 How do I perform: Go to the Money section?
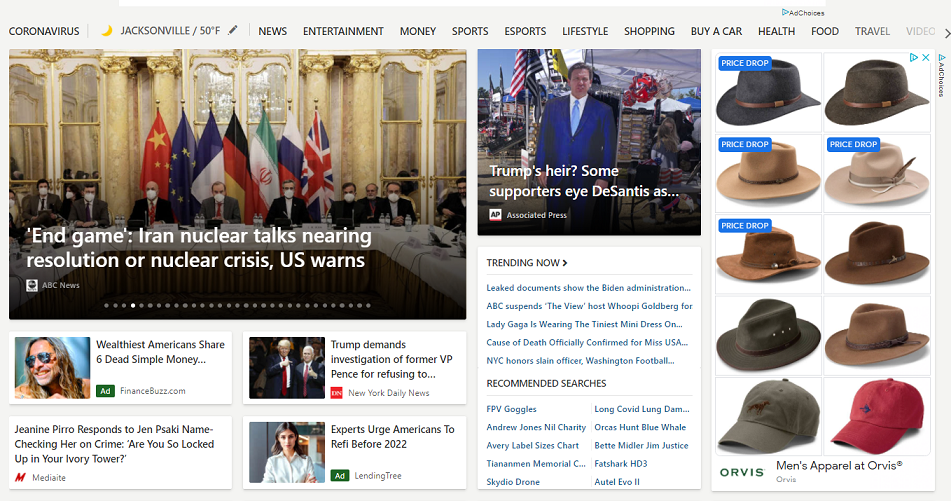click(417, 31)
